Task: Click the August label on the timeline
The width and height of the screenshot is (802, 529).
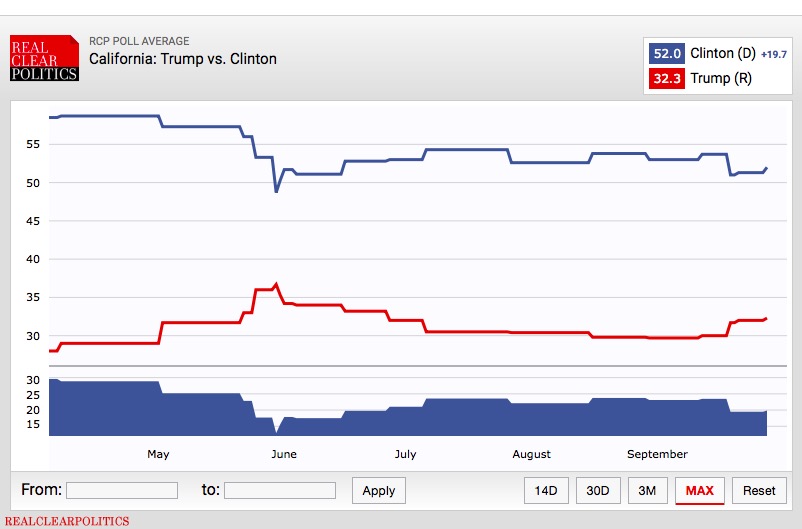Action: pyautogui.click(x=531, y=454)
